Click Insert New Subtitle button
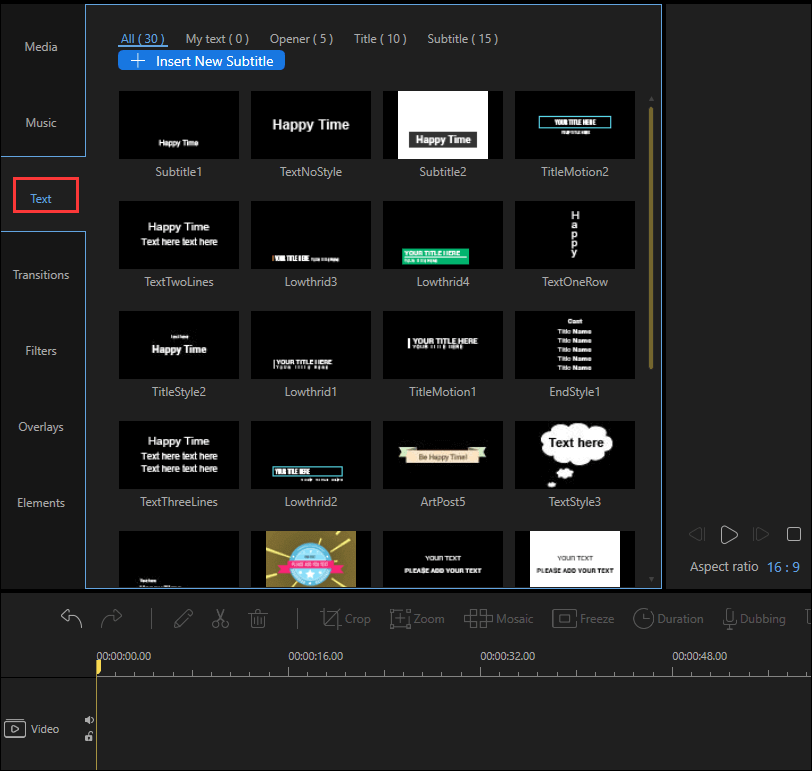812x771 pixels. point(202,61)
